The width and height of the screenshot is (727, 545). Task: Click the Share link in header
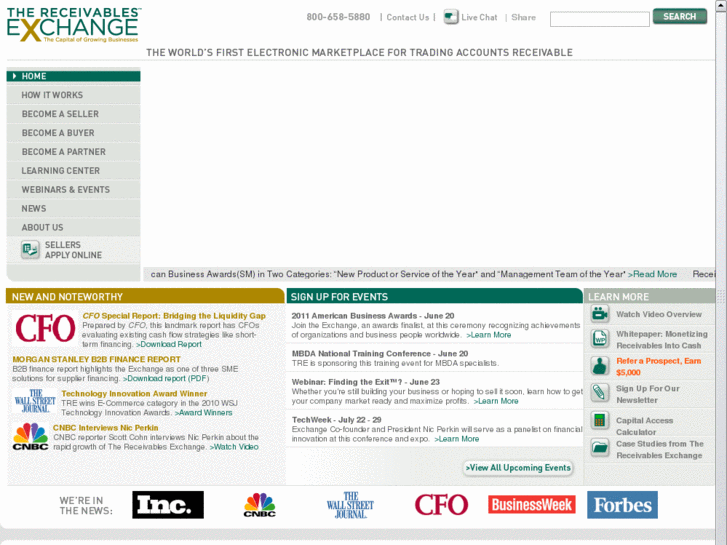[x=523, y=18]
